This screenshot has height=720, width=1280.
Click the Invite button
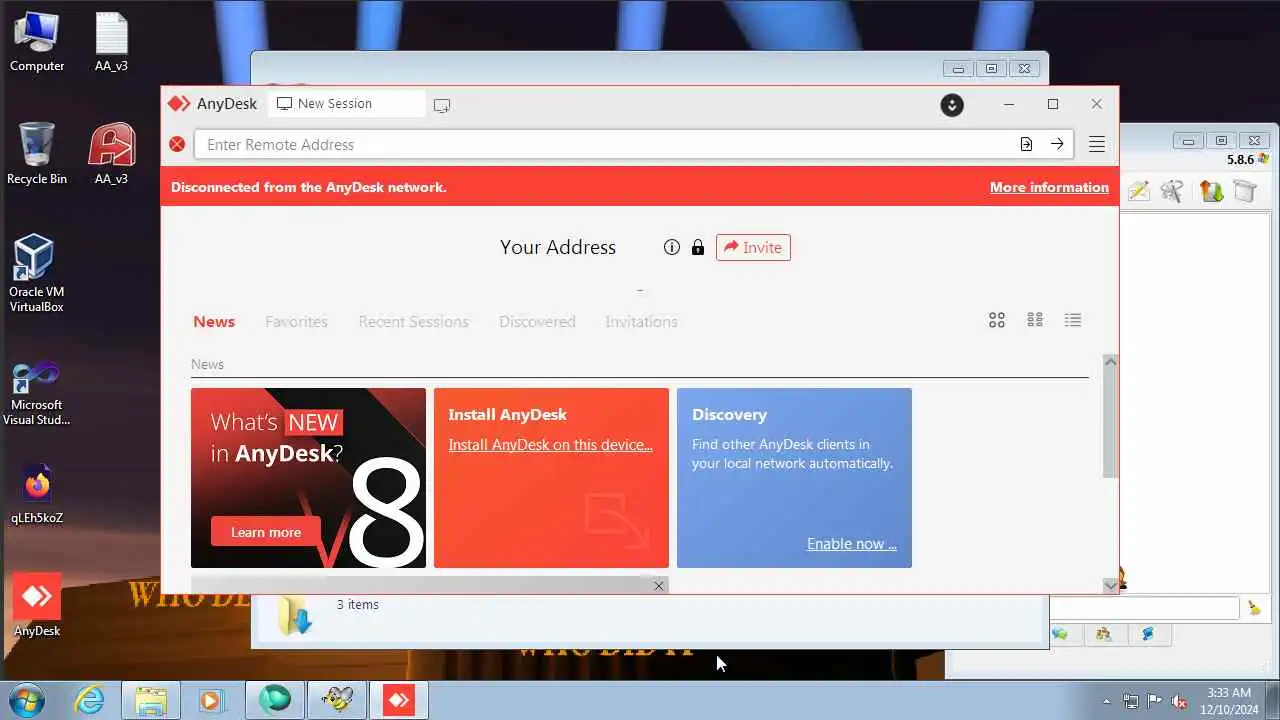pos(753,247)
